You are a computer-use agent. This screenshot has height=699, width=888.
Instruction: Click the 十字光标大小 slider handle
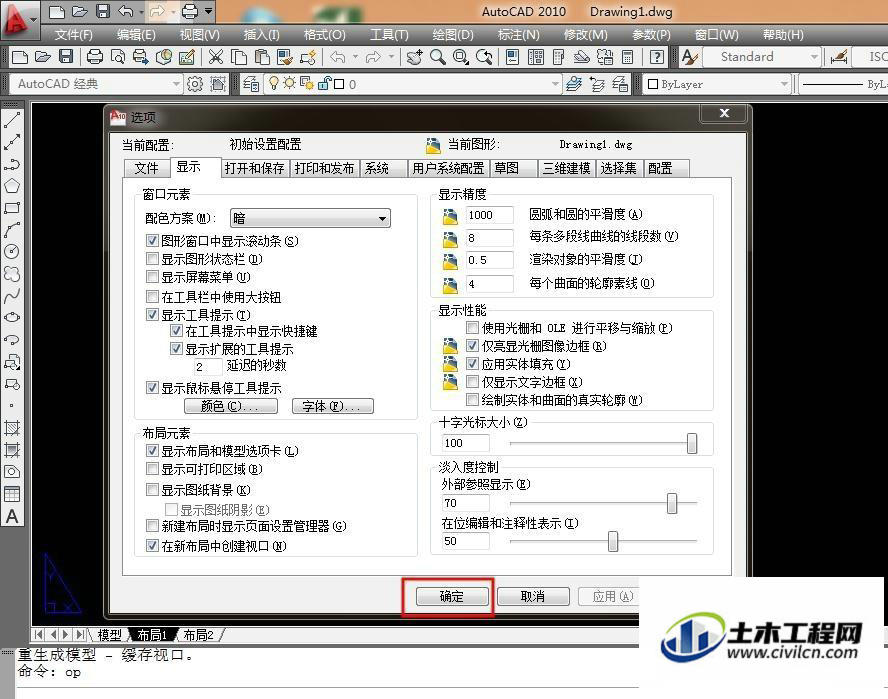(x=691, y=444)
